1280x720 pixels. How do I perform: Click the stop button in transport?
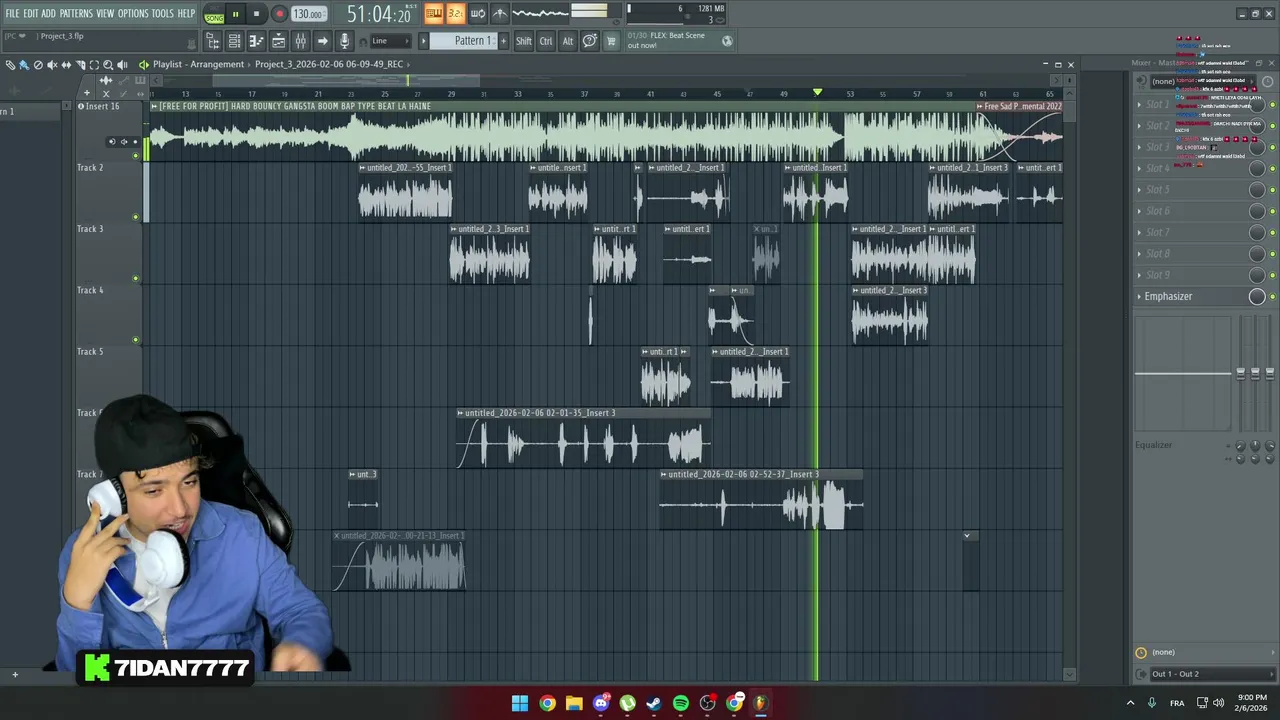(x=256, y=14)
